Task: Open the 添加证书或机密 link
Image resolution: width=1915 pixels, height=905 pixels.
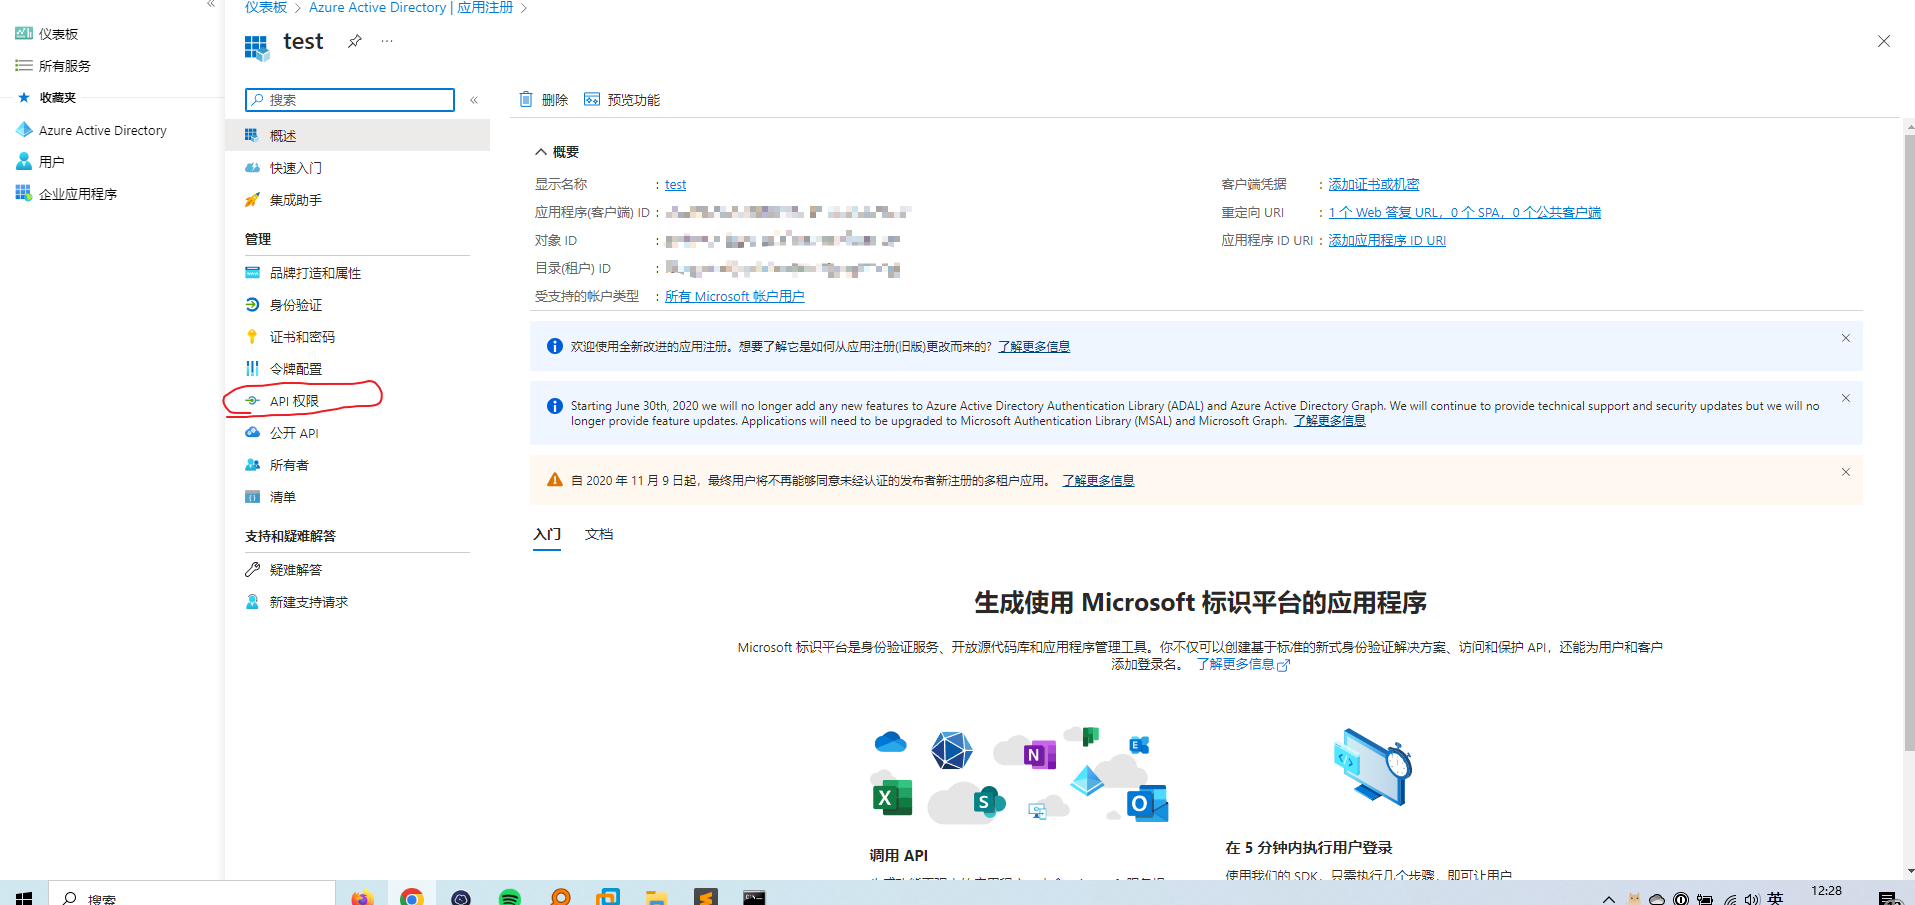Action: pos(1374,183)
